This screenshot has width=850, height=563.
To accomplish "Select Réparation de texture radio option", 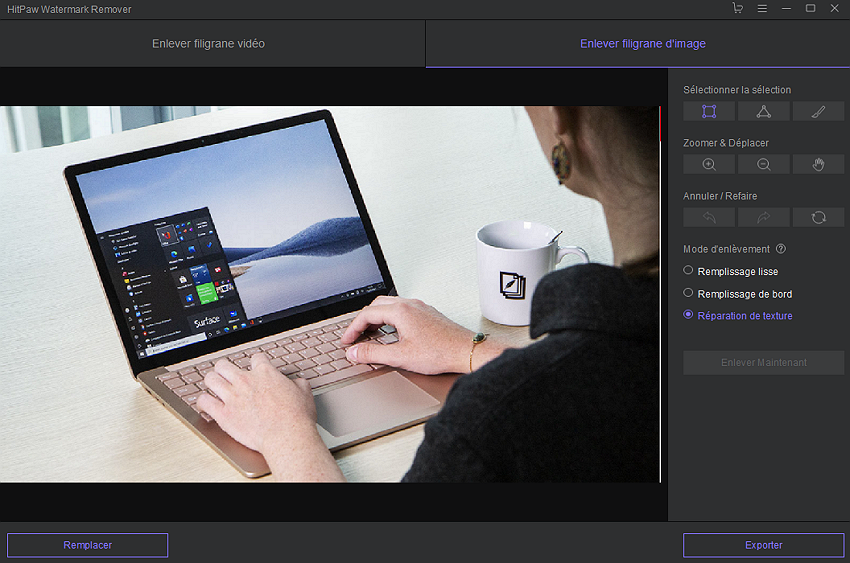I will coord(688,315).
